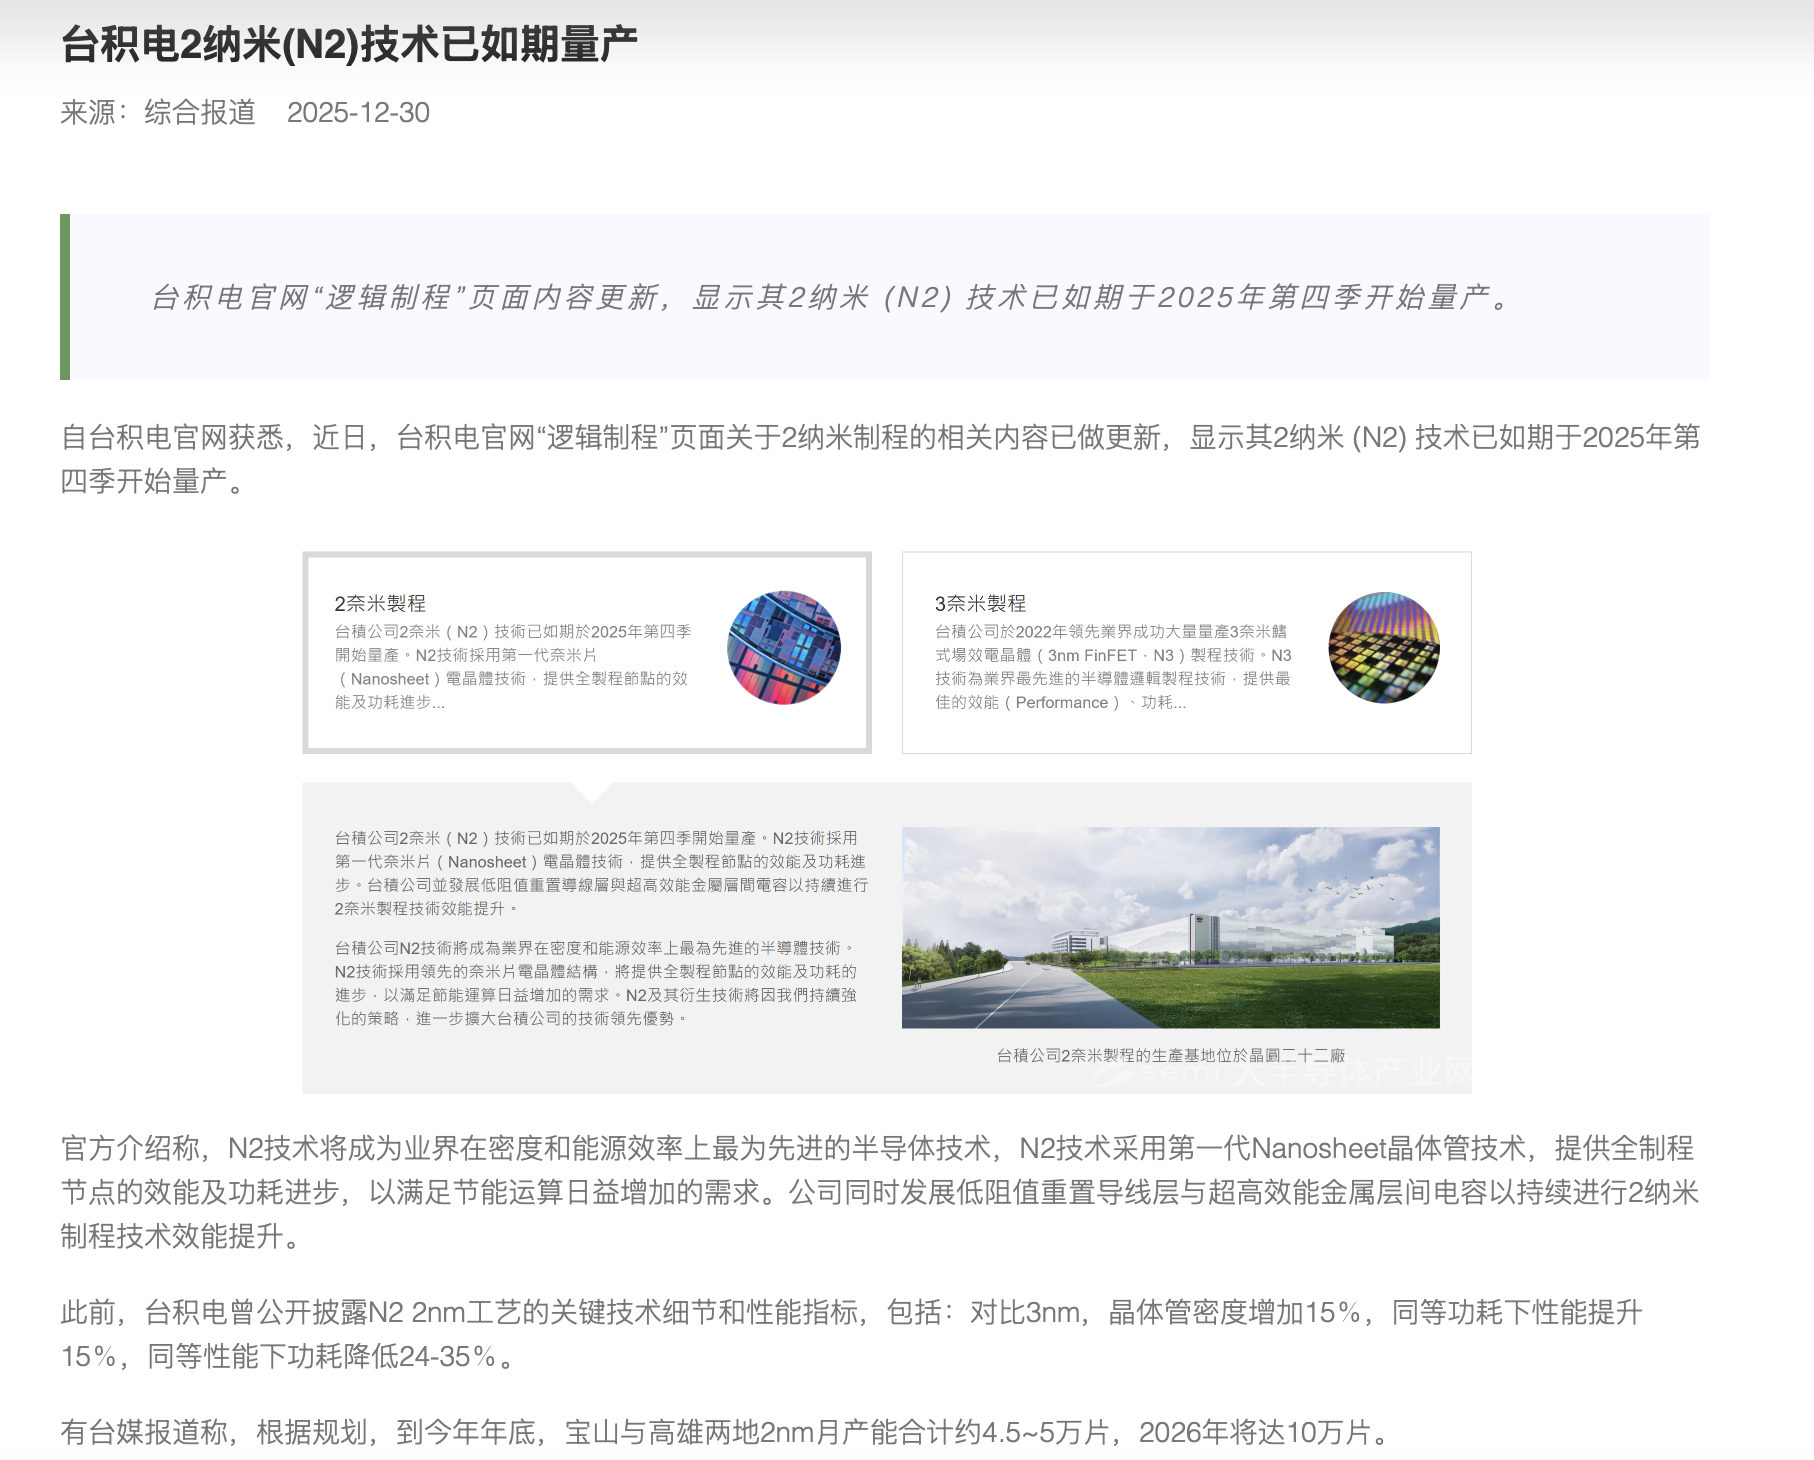This screenshot has height=1460, width=1814.
Task: Open the 2奈米製程 card description text
Action: tap(512, 667)
